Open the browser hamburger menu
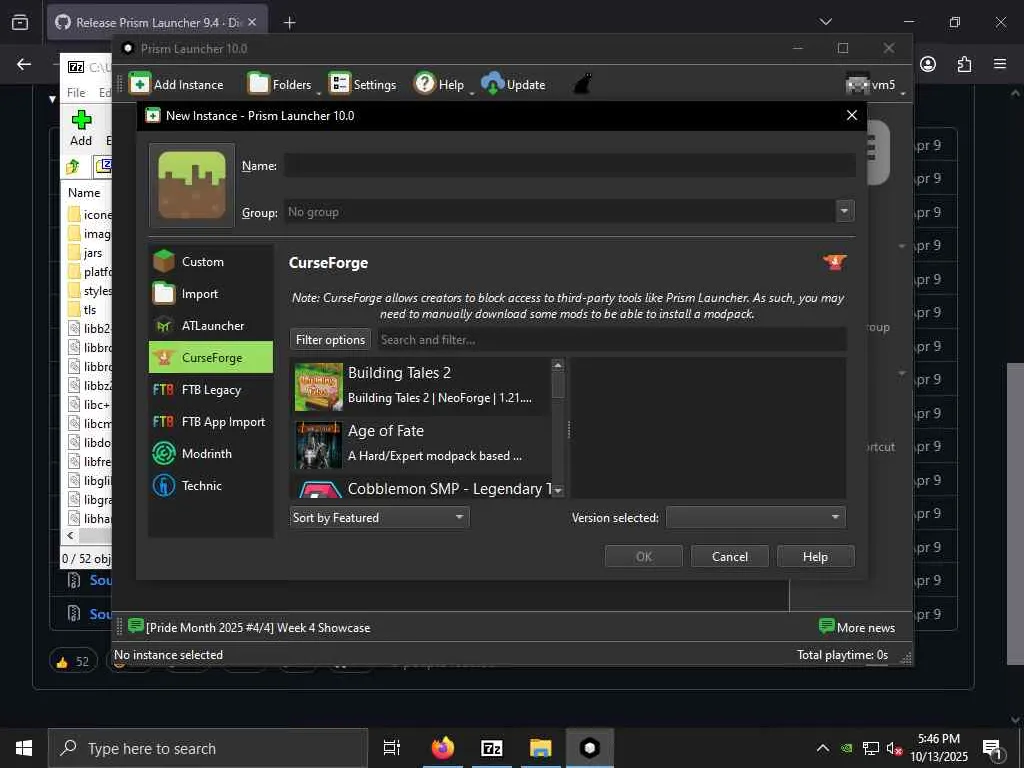This screenshot has height=768, width=1024. (x=1000, y=64)
